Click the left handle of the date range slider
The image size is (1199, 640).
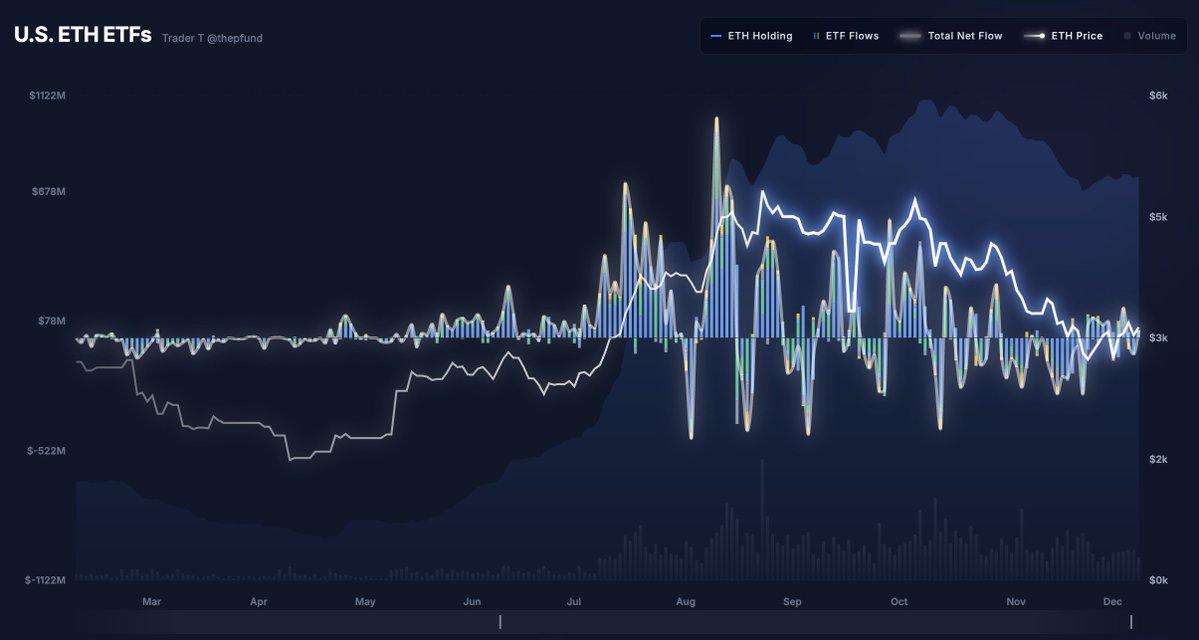[x=500, y=622]
